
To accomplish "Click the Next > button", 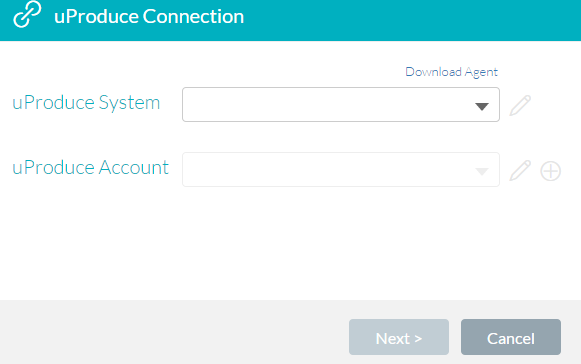I will pos(399,337).
